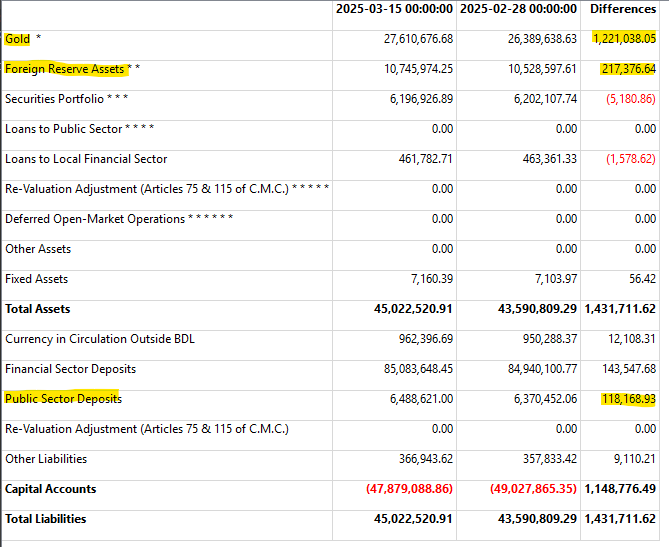
Task: Click highlighted difference 217,376.64
Action: click(x=628, y=69)
